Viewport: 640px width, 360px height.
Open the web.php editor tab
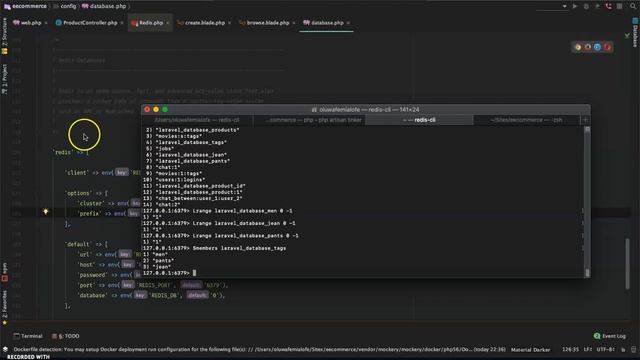pos(31,23)
